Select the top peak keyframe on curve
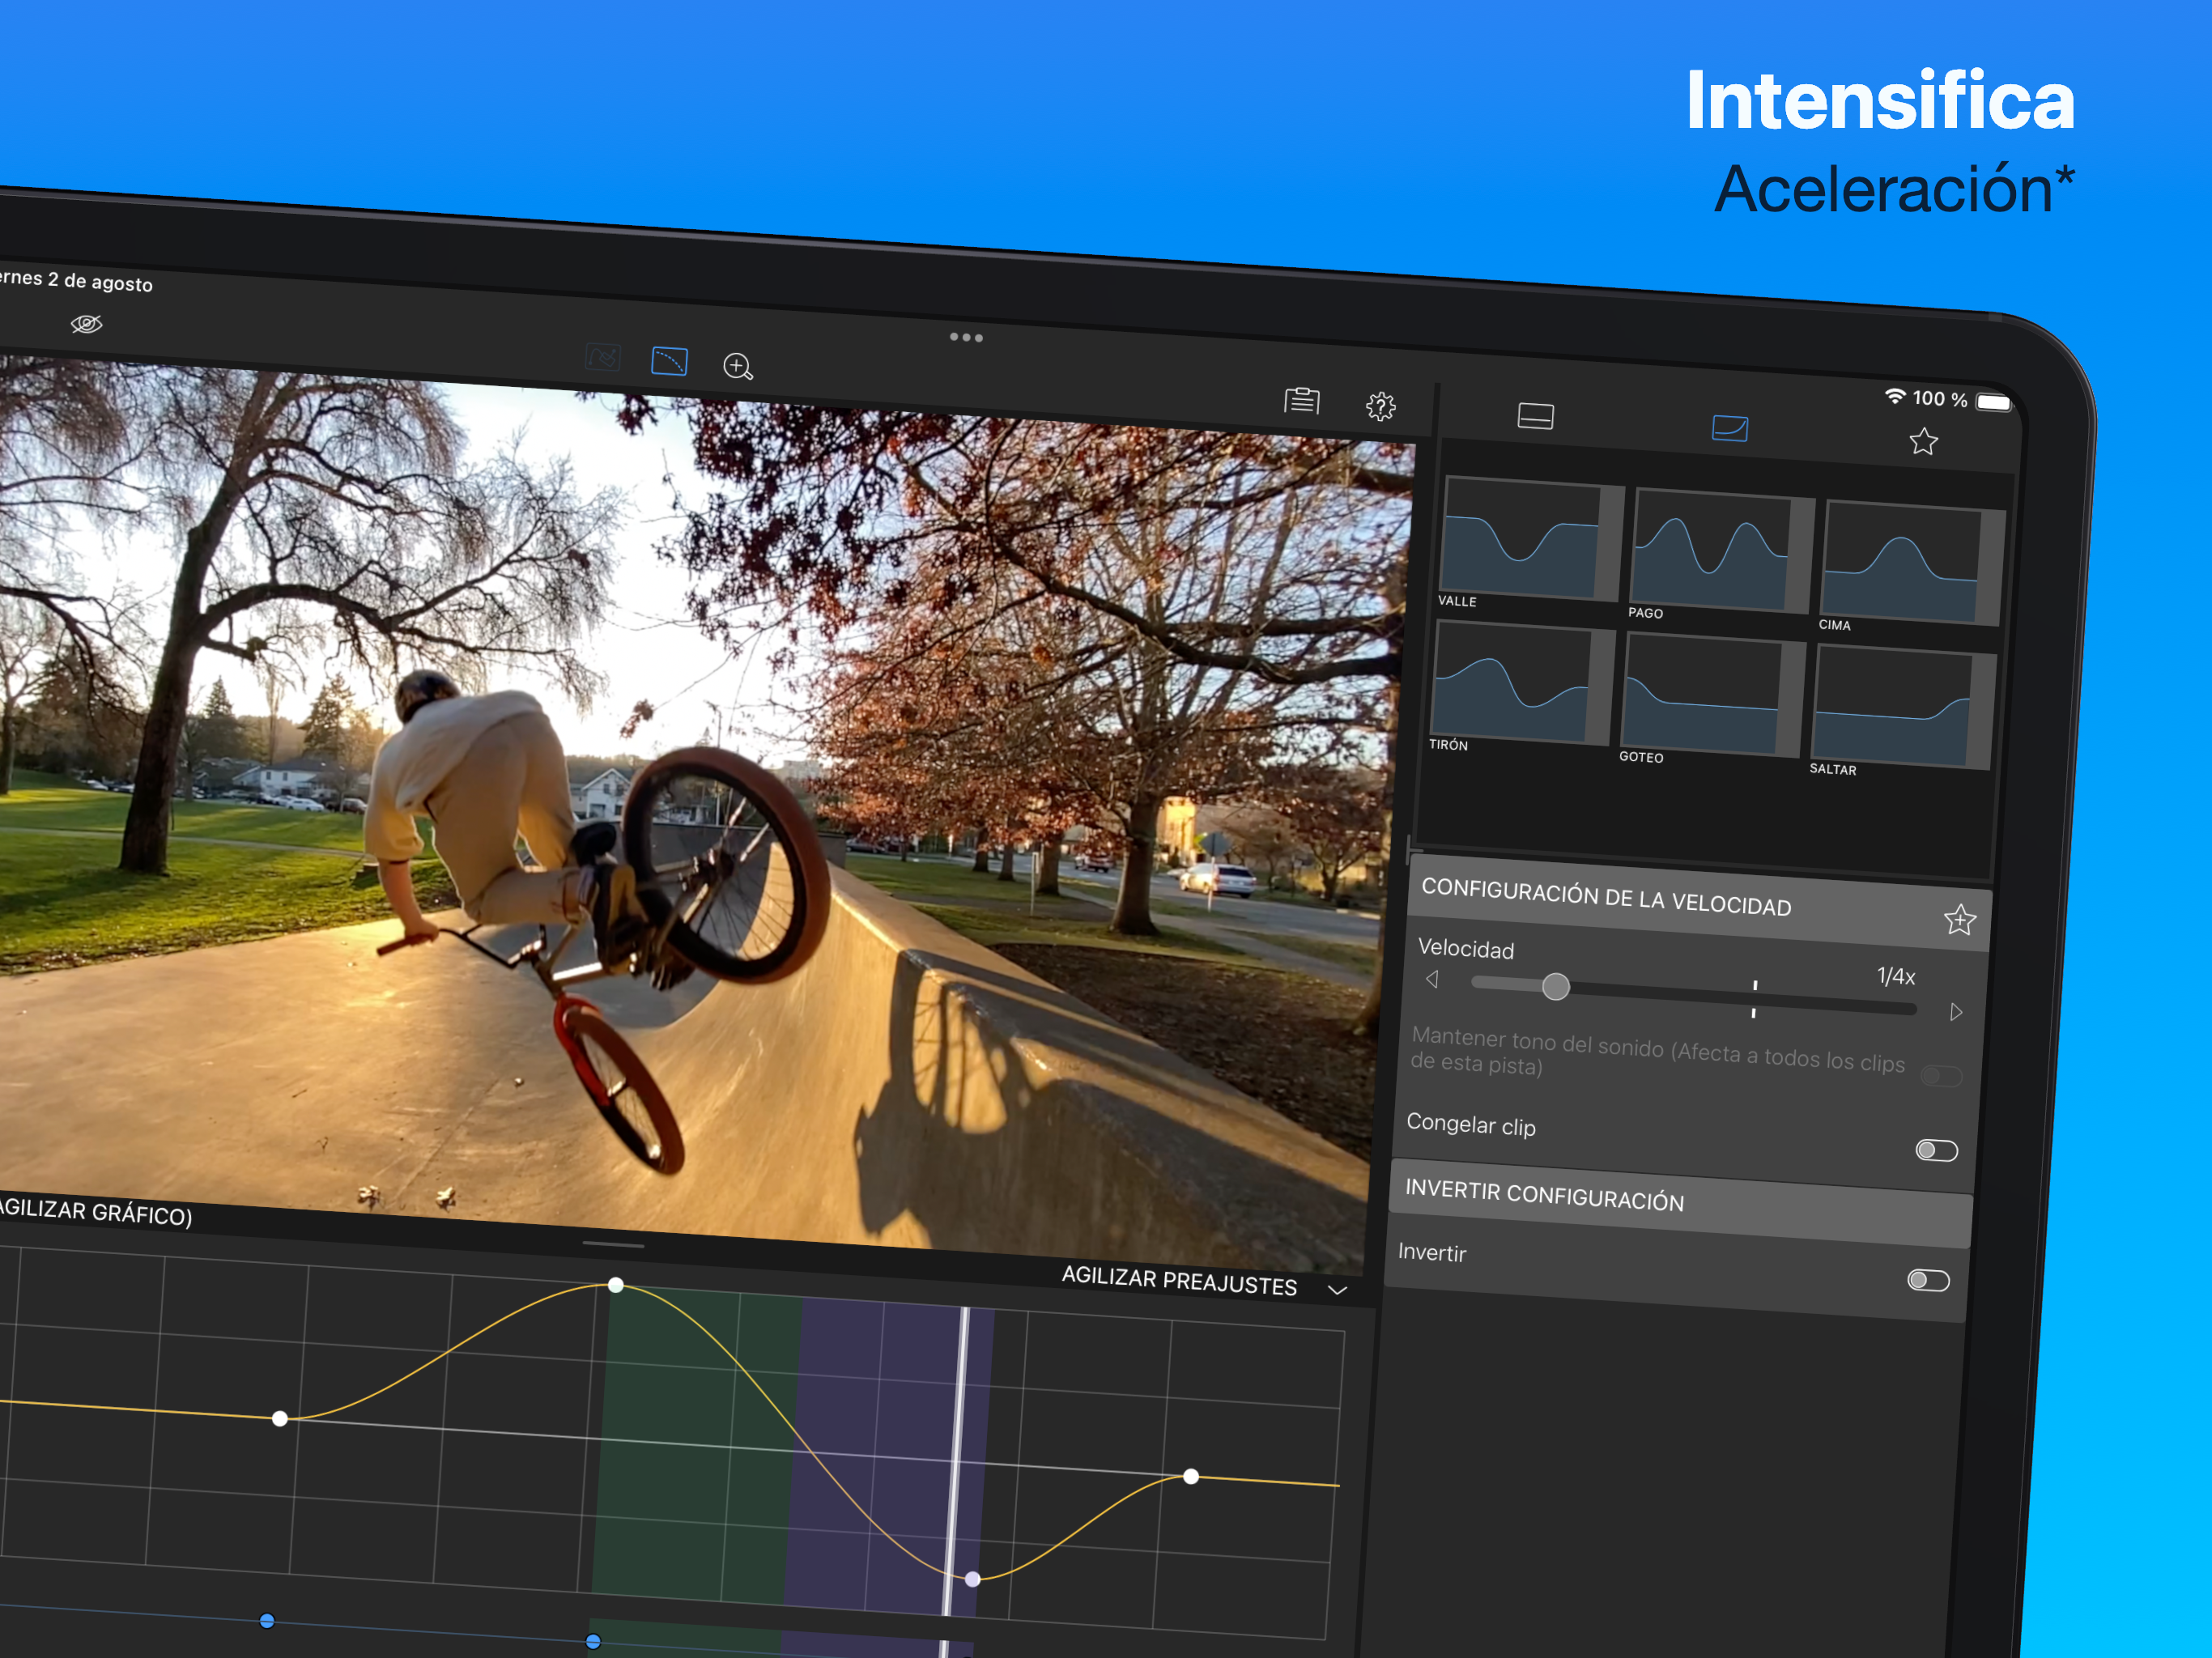Screen dimensions: 2212x1658 pos(616,1285)
